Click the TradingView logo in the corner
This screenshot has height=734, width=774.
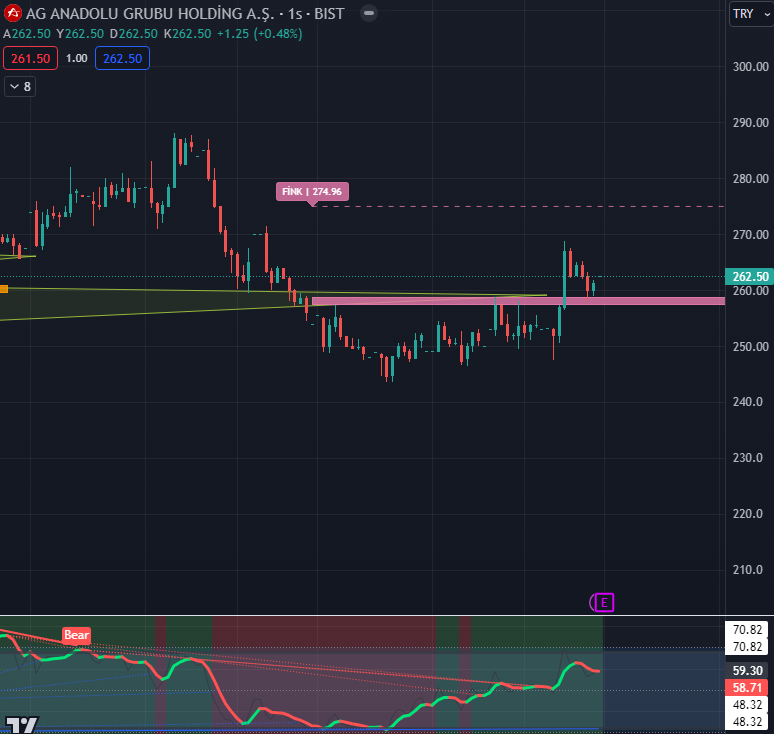pos(22,725)
